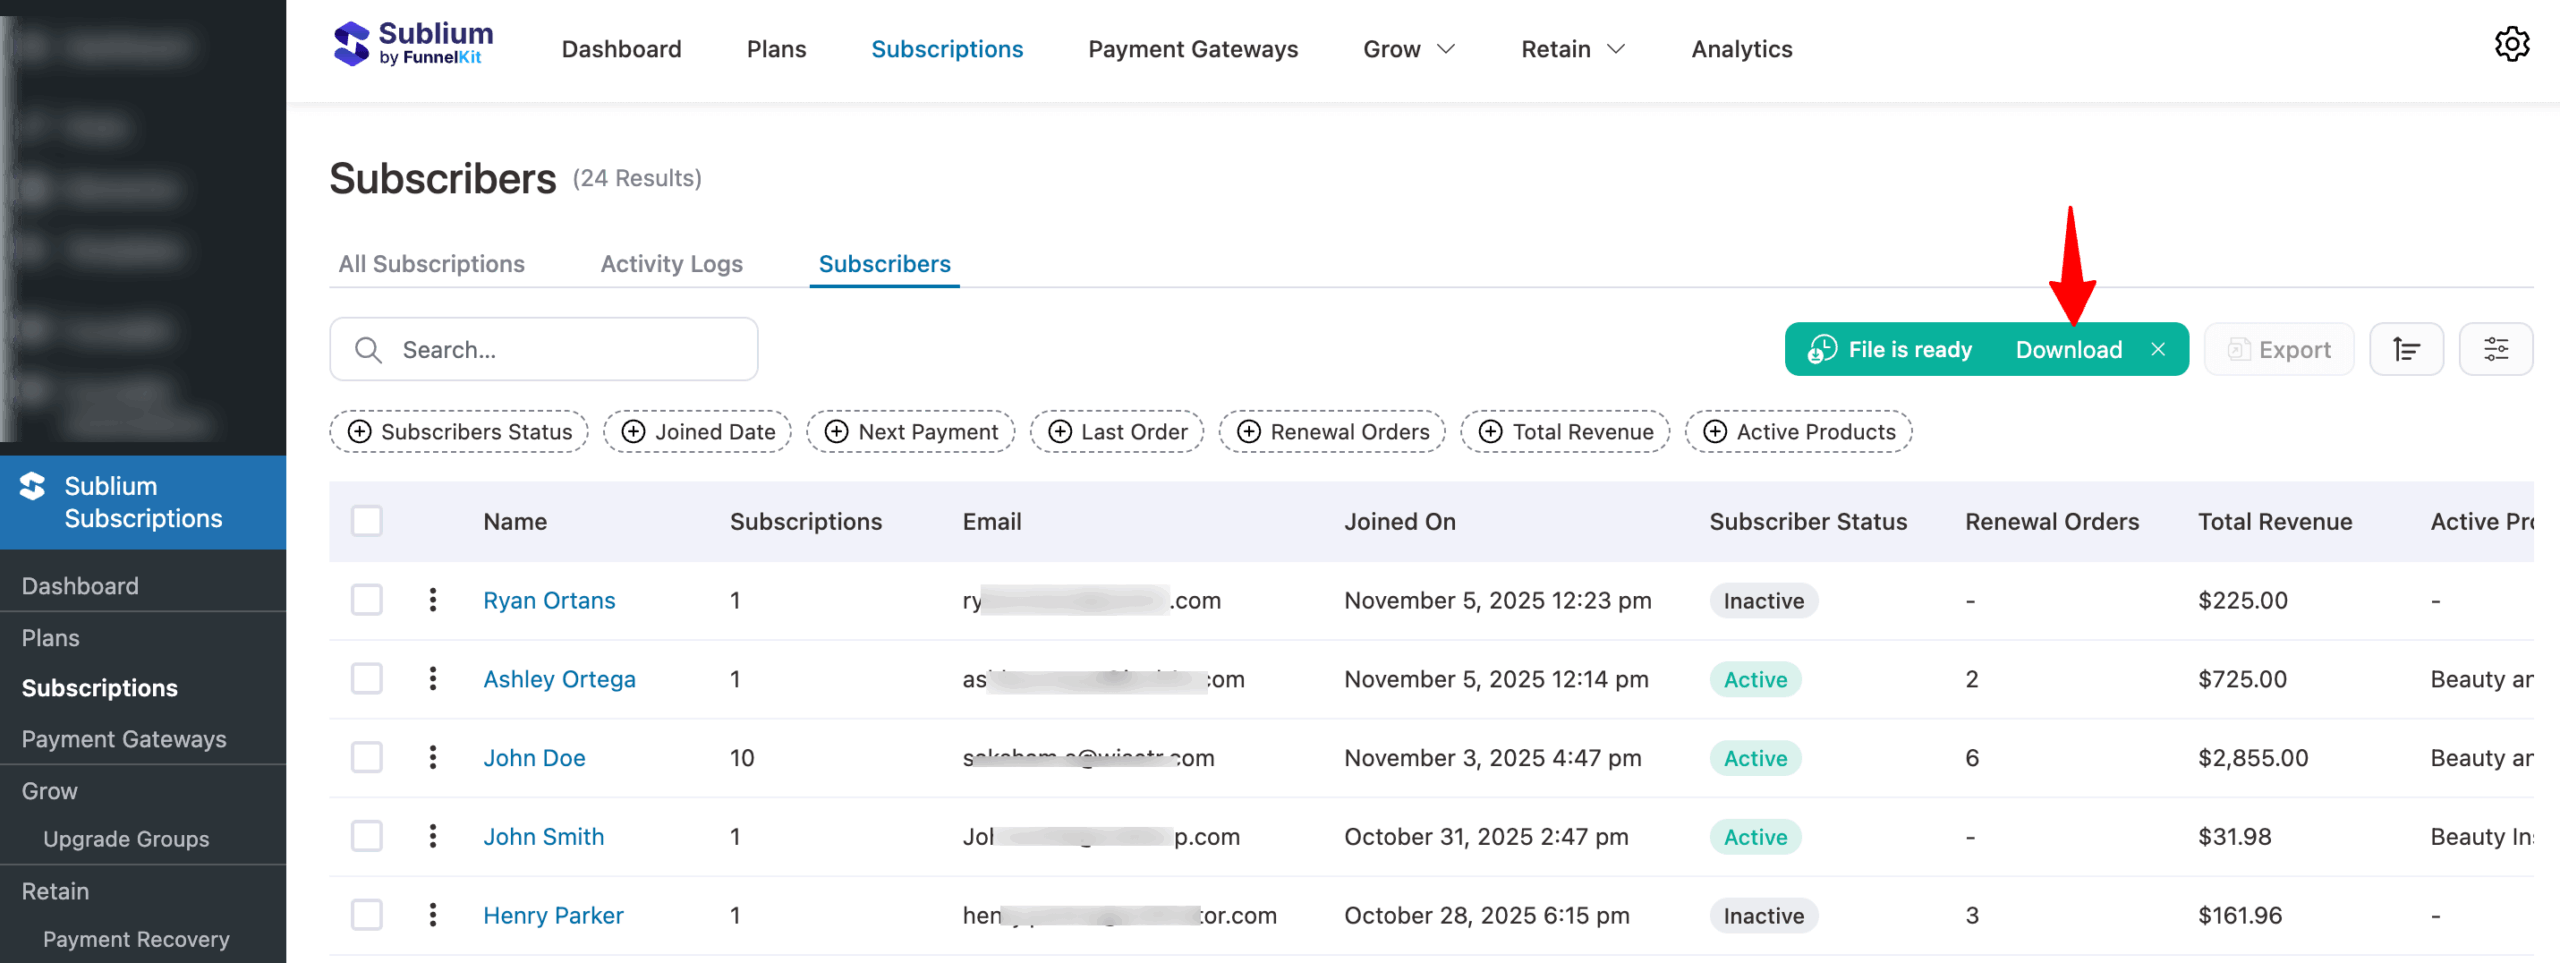Expand the Grow navigation dropdown
This screenshot has height=963, width=2560.
pyautogui.click(x=1408, y=48)
